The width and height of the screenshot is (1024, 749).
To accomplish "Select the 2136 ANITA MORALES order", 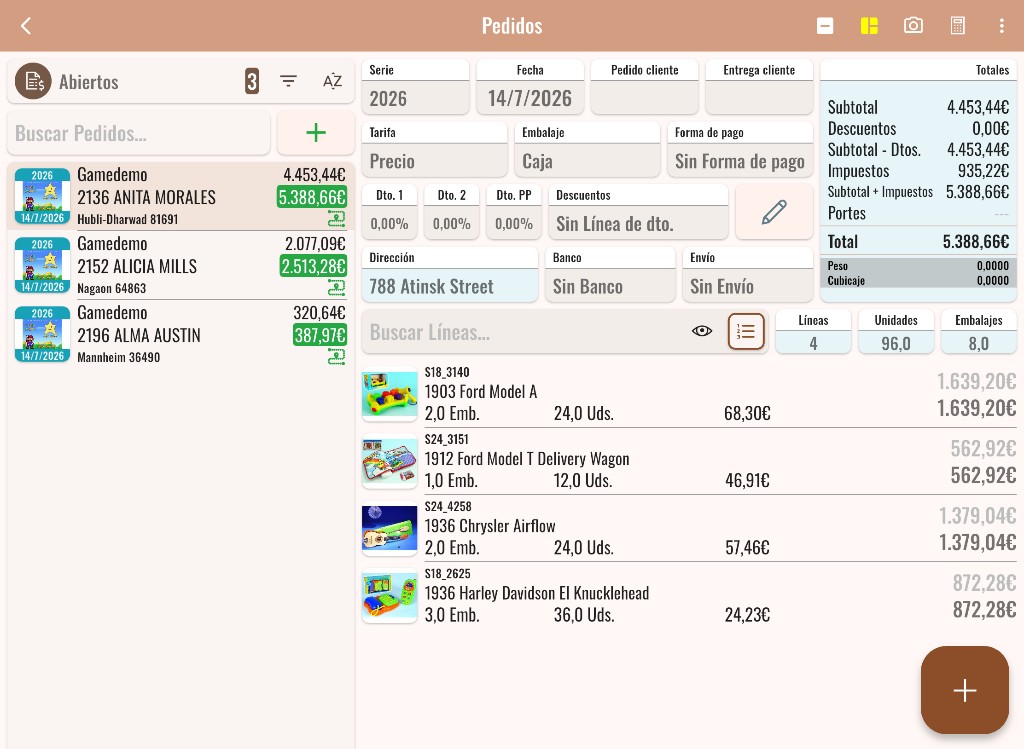I will click(x=181, y=197).
